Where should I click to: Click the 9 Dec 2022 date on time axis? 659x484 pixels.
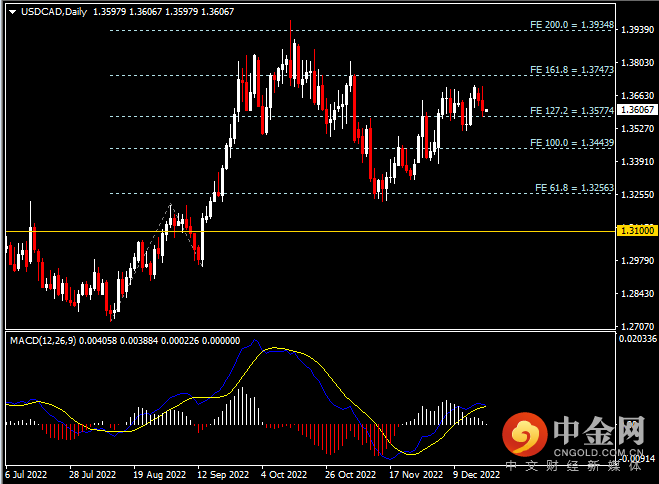click(476, 476)
